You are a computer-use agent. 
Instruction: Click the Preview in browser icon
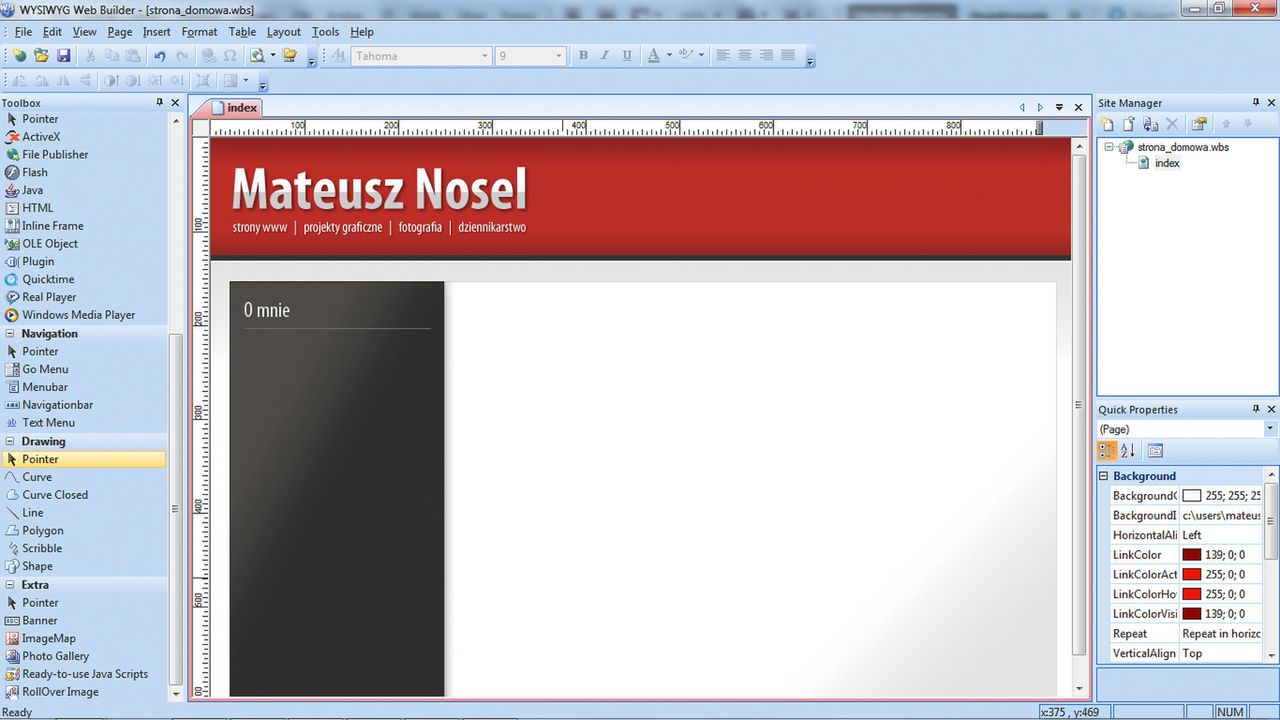point(257,56)
